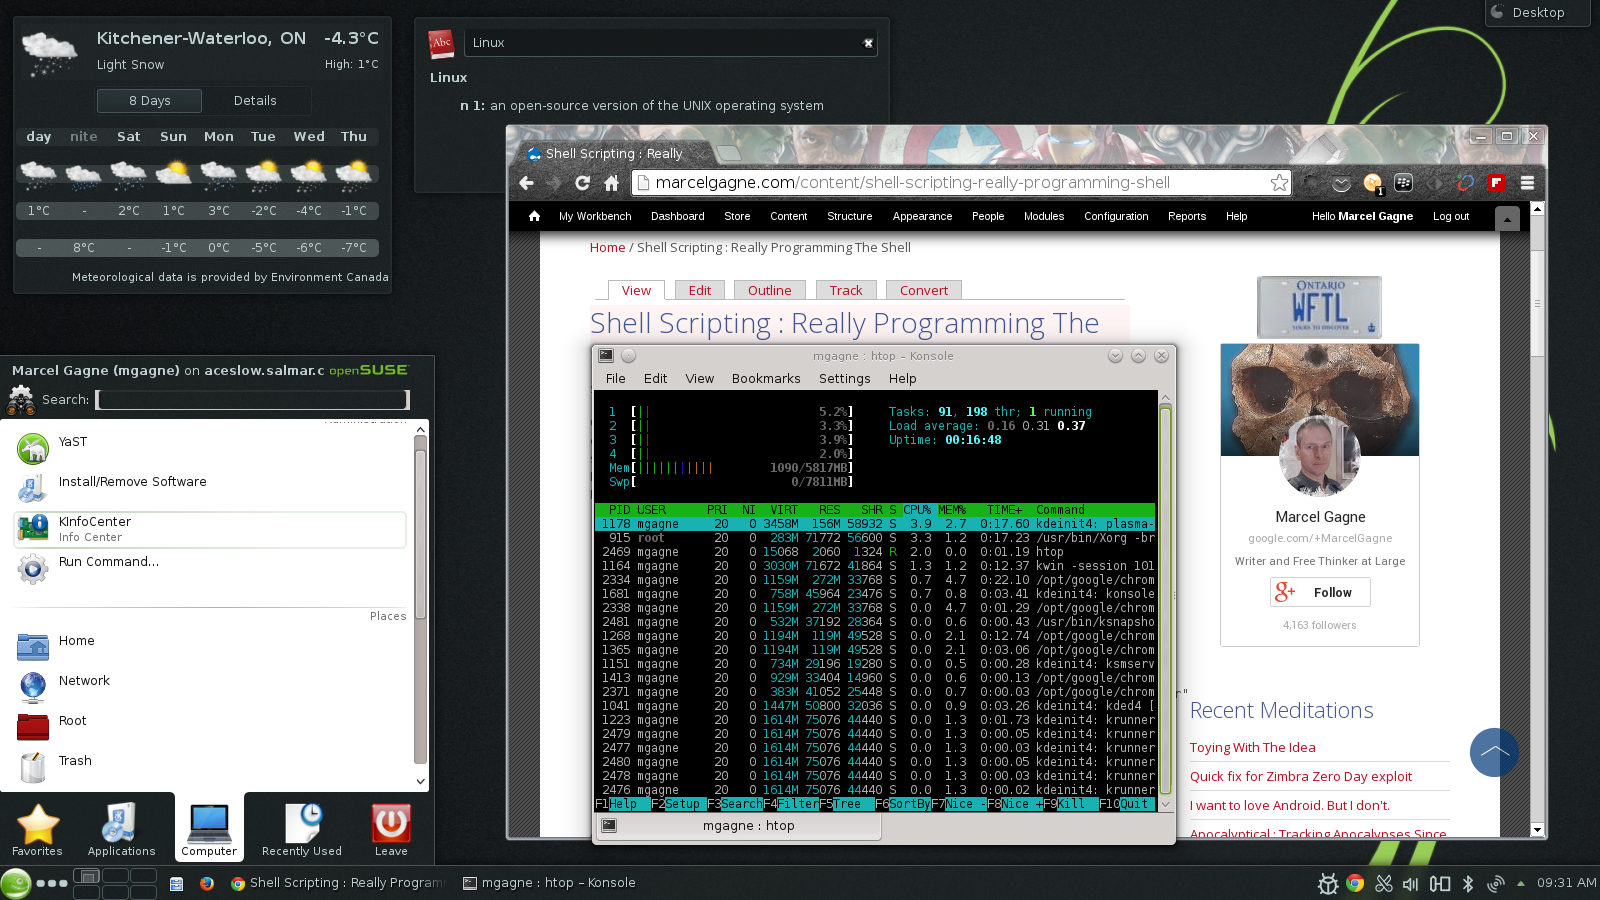Go back in Chrome browser

(x=526, y=183)
